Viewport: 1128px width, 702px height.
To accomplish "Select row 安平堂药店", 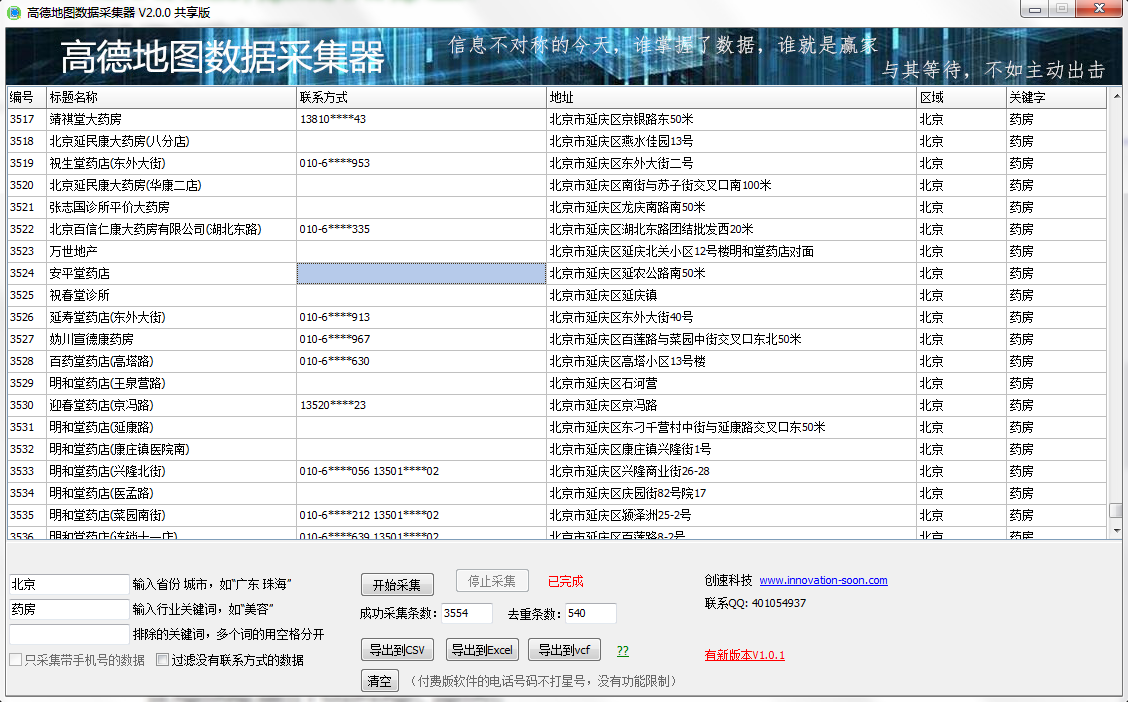I will (x=557, y=273).
